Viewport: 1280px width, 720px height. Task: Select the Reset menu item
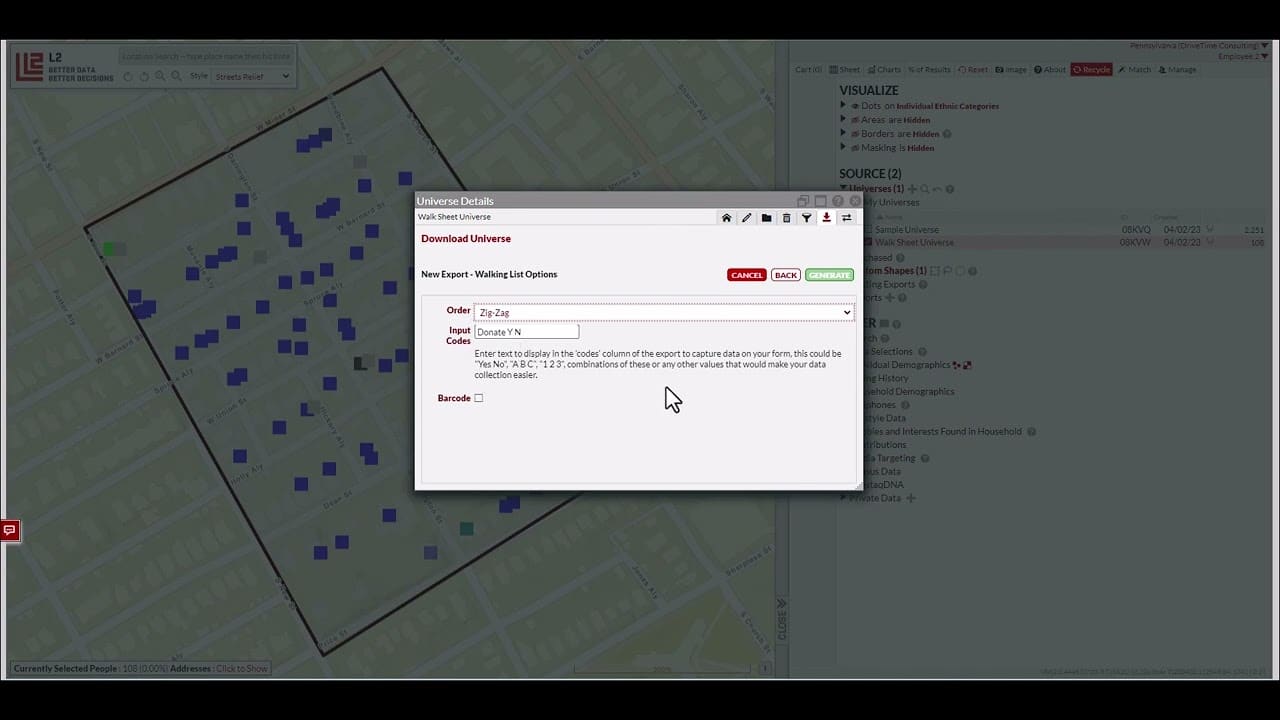point(973,70)
